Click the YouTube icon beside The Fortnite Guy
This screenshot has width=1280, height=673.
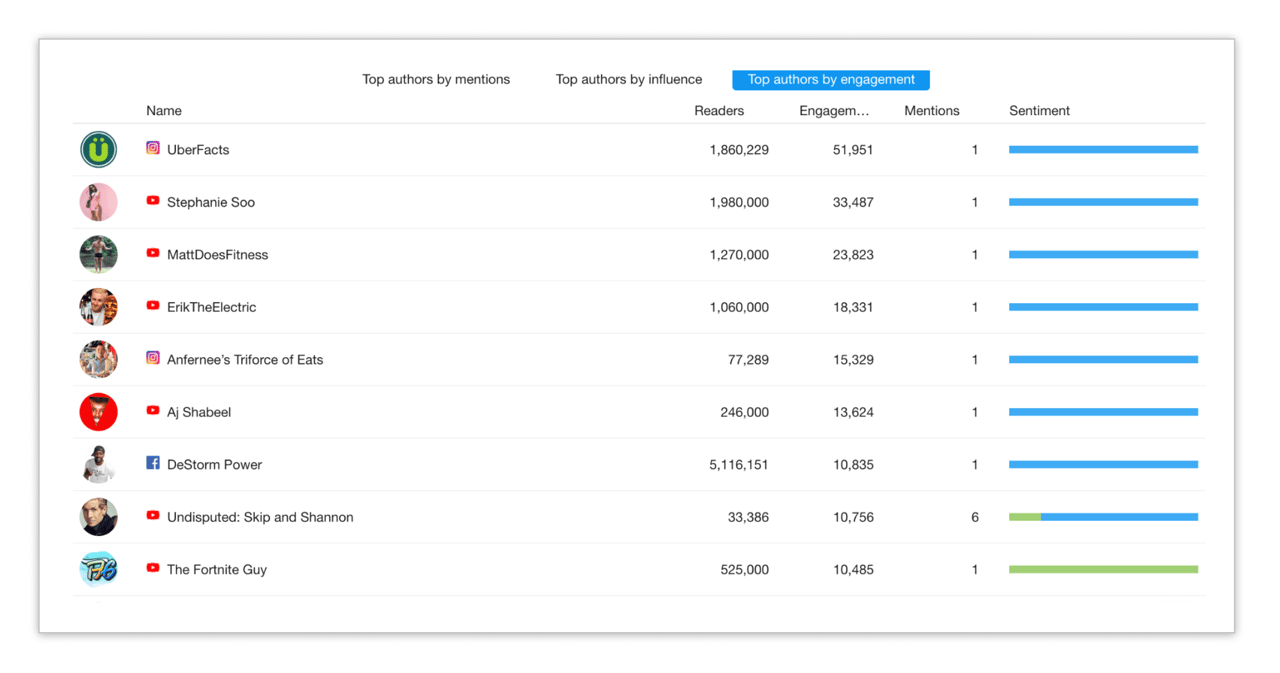(x=153, y=568)
